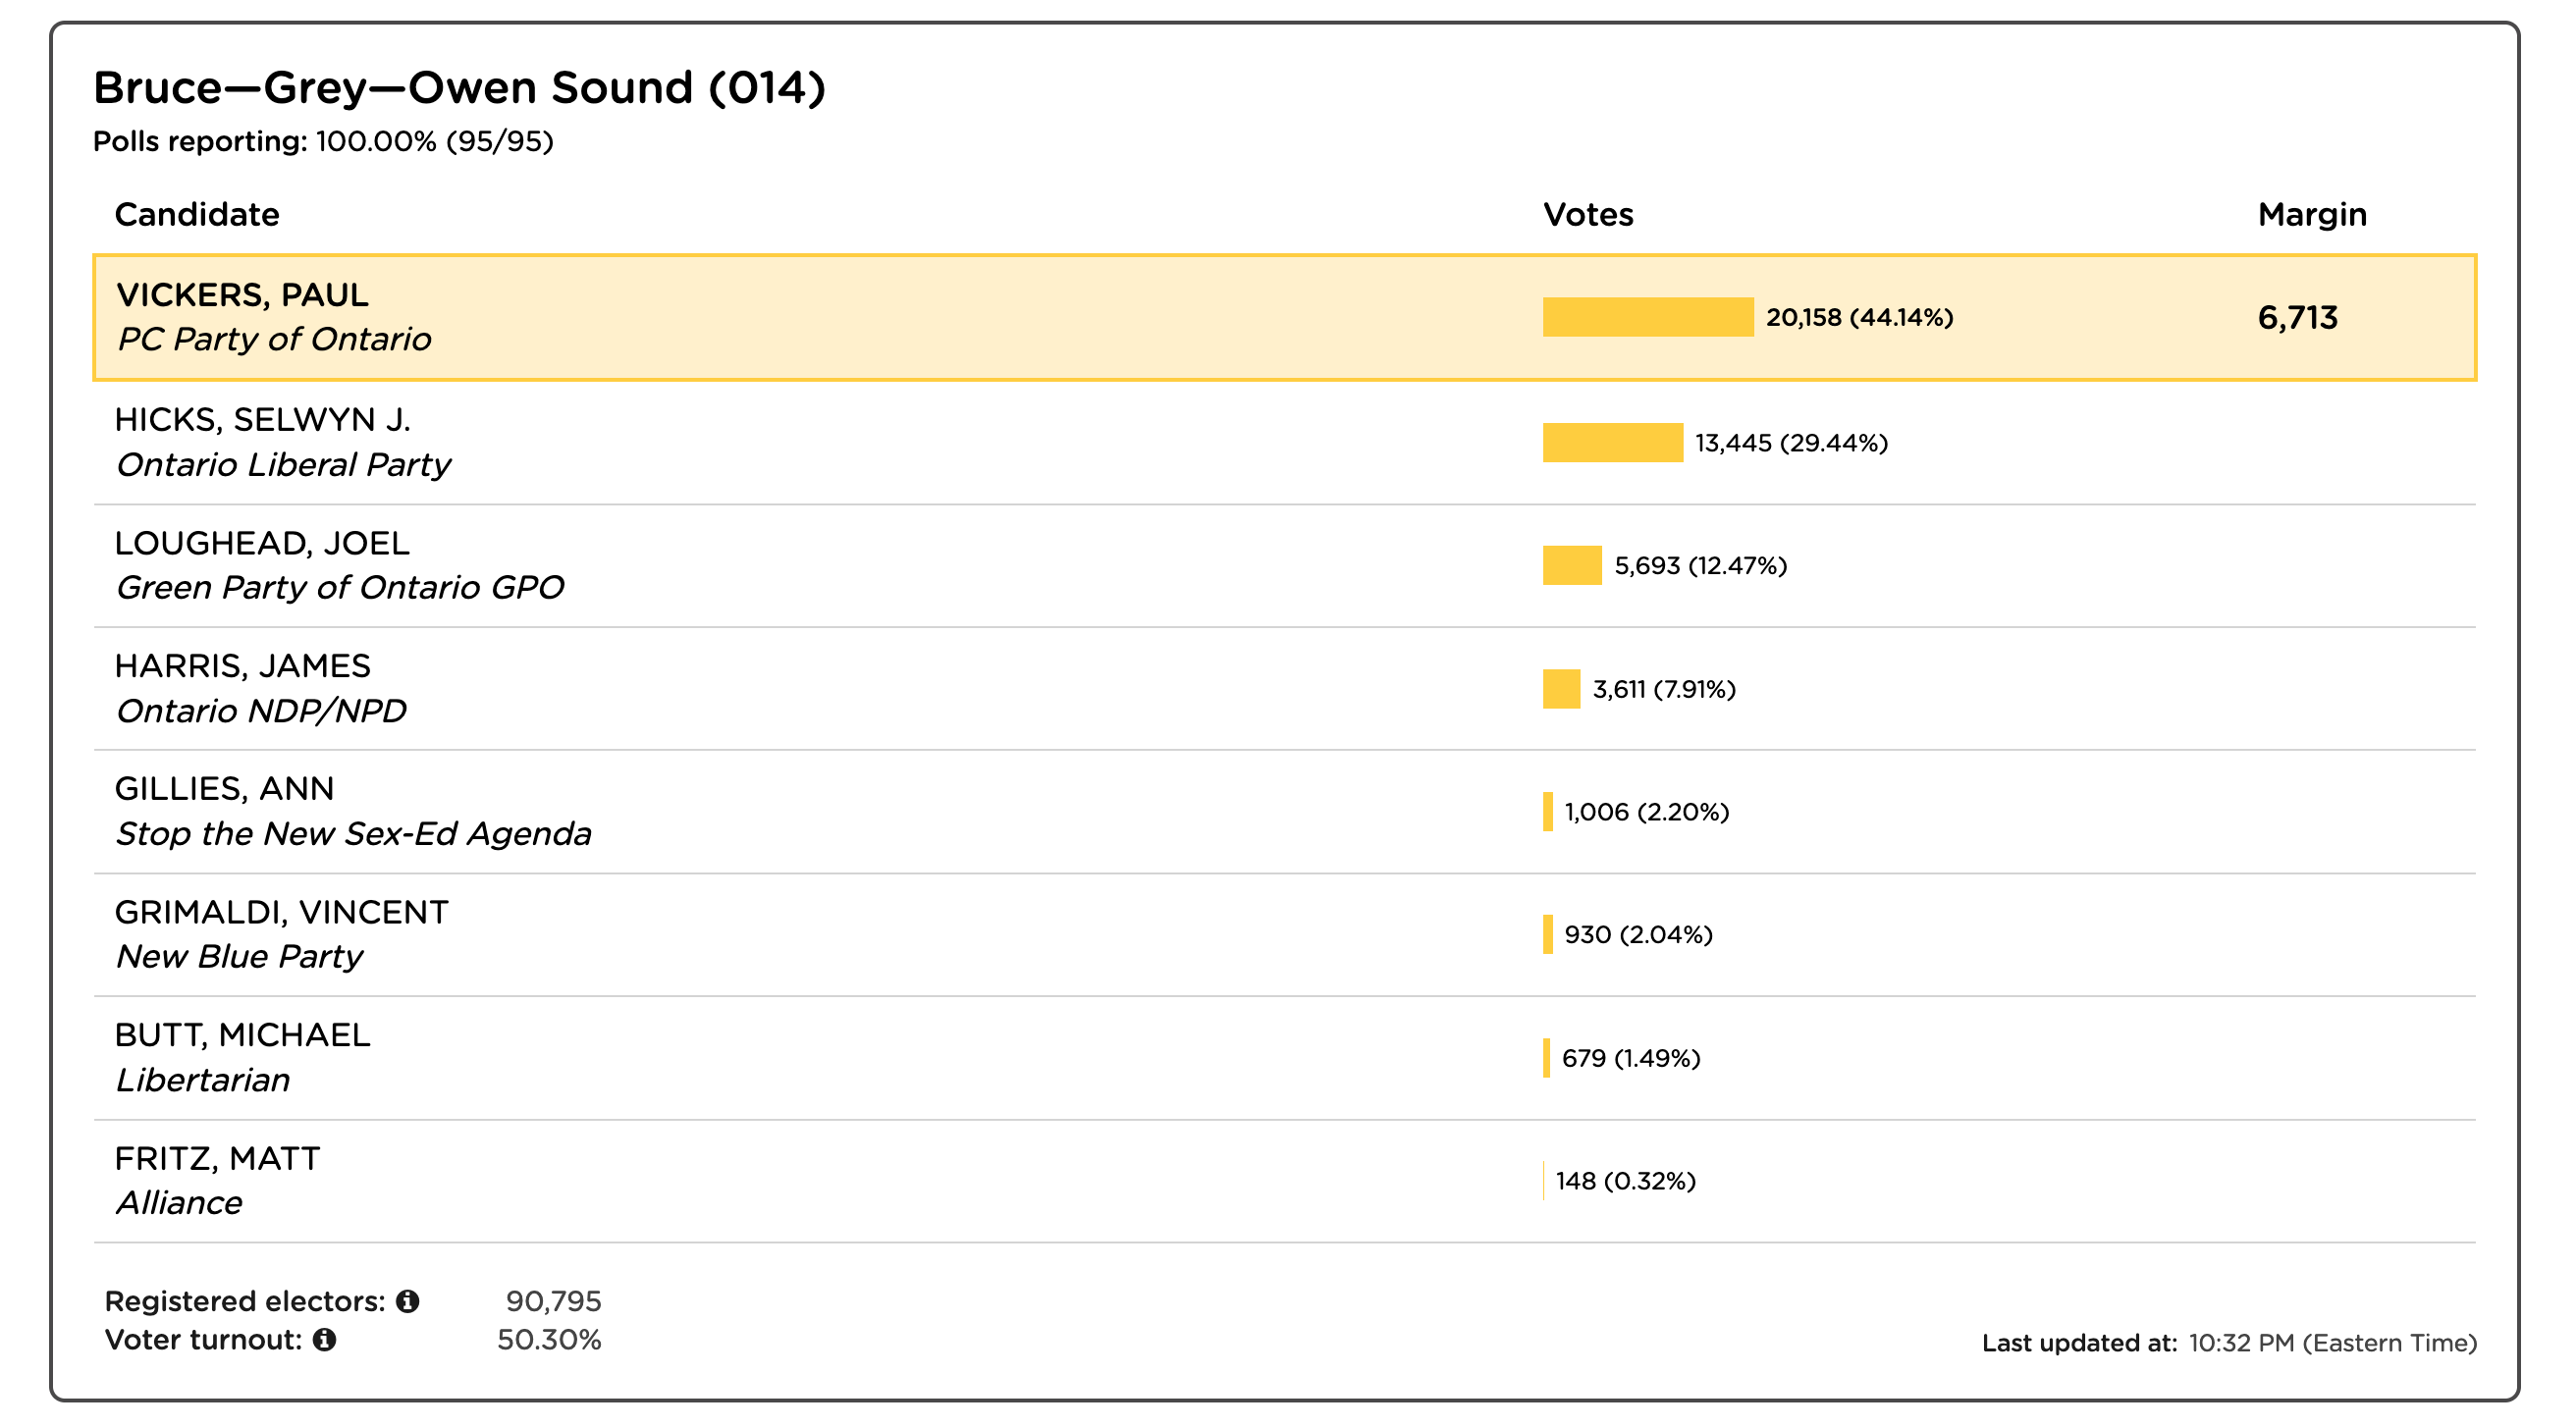Select the VICKERS, PAUL winner row

point(1284,318)
